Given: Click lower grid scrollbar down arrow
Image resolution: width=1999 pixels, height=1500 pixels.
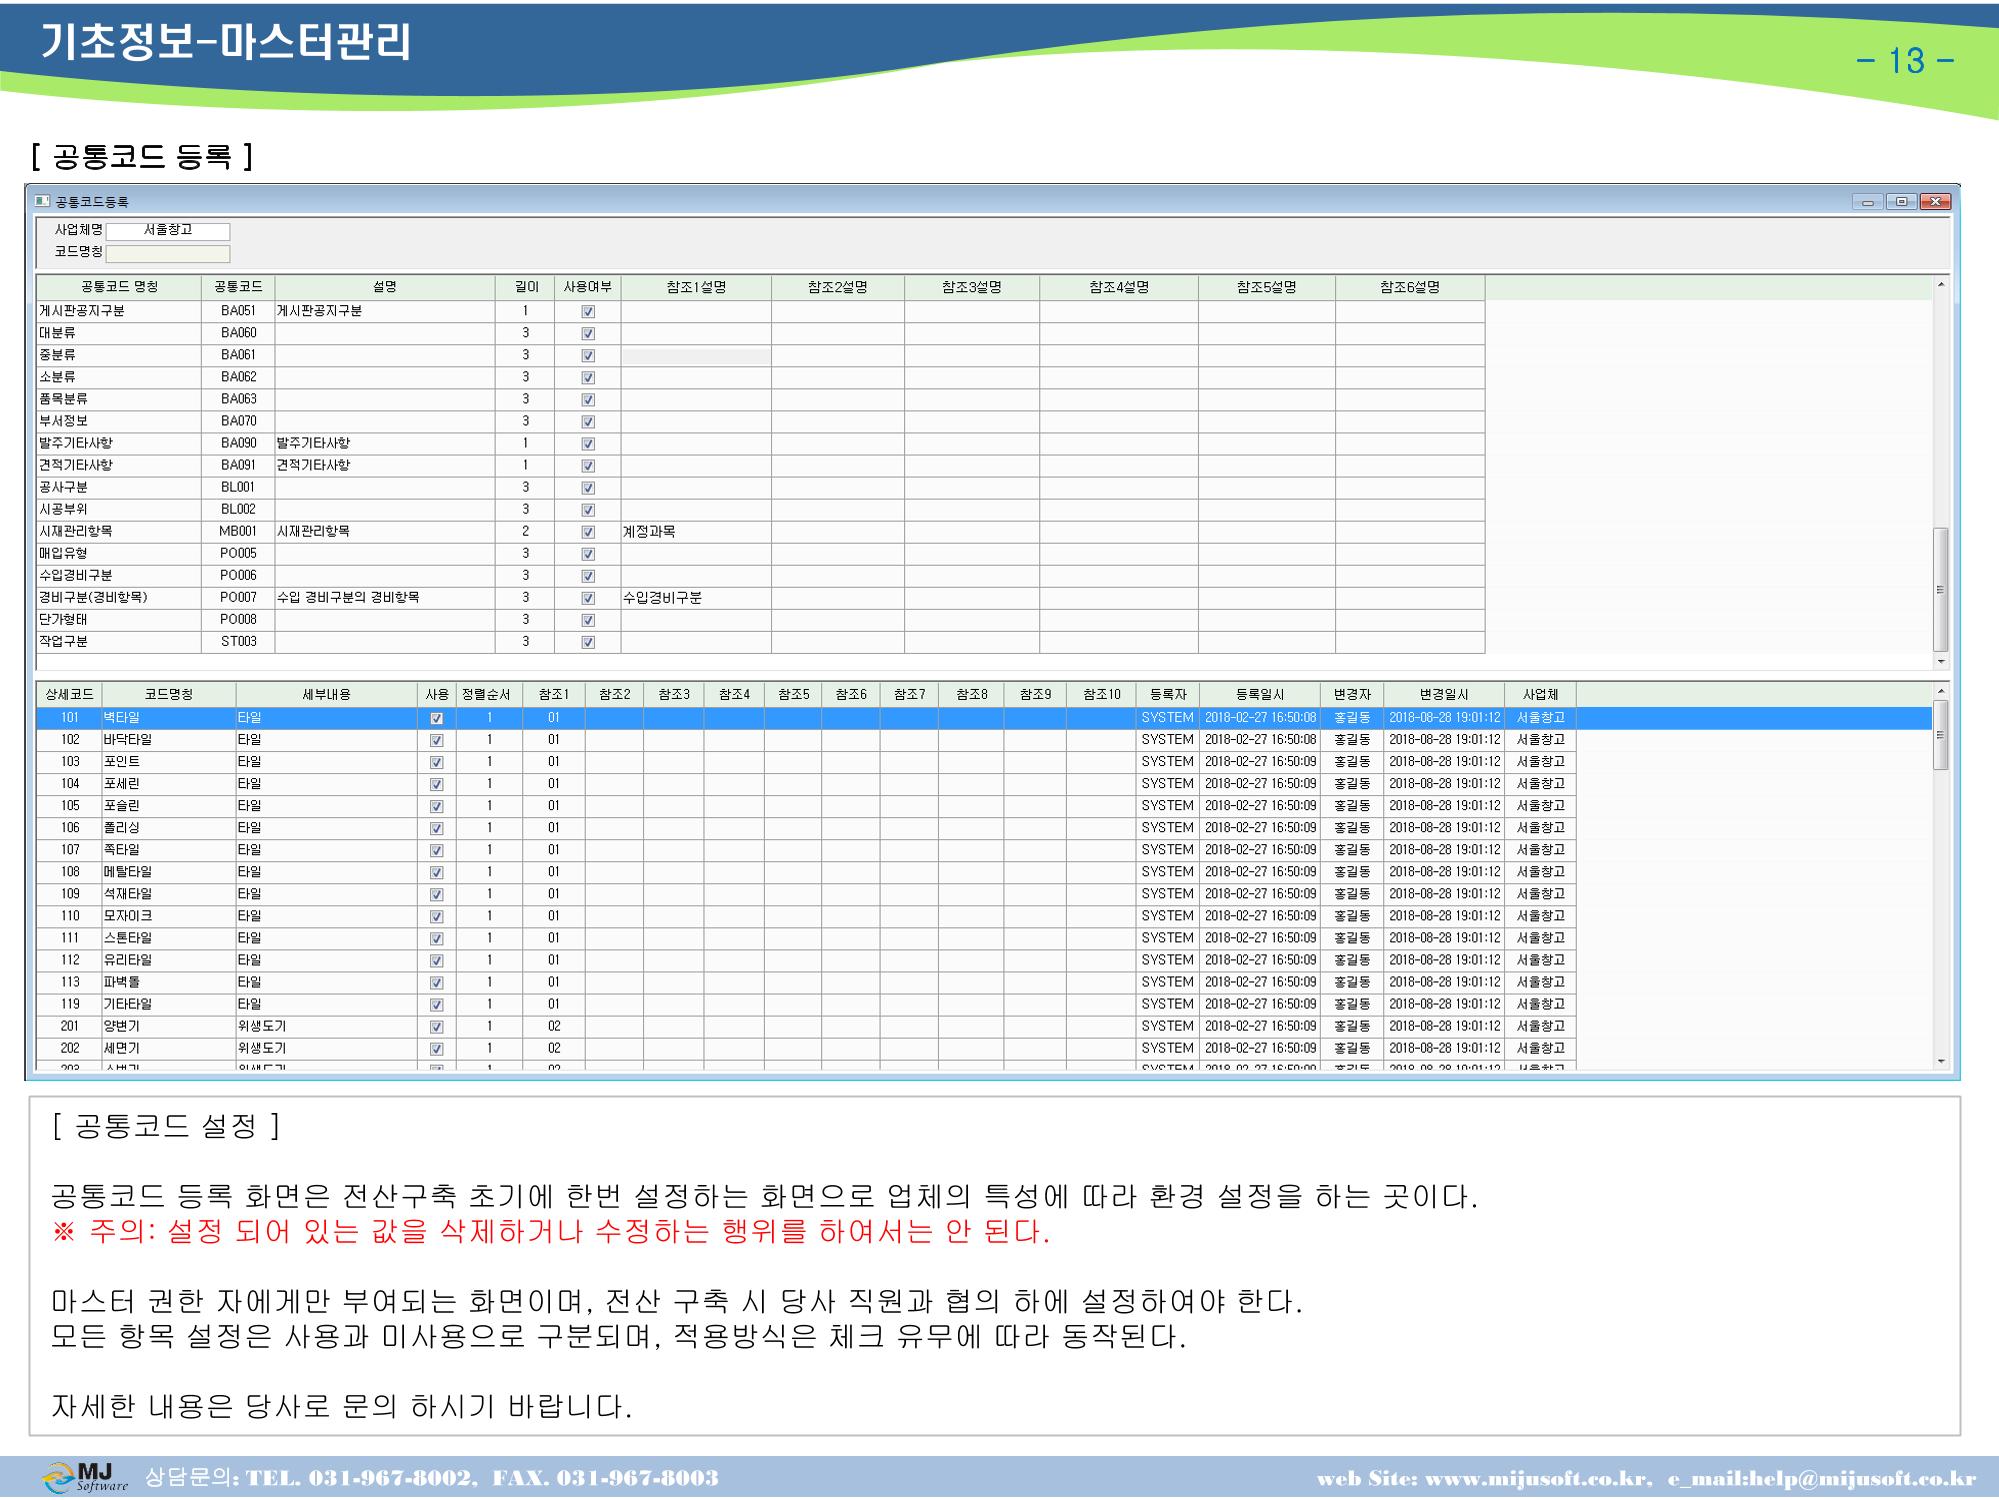Looking at the screenshot, I should (x=1941, y=1061).
